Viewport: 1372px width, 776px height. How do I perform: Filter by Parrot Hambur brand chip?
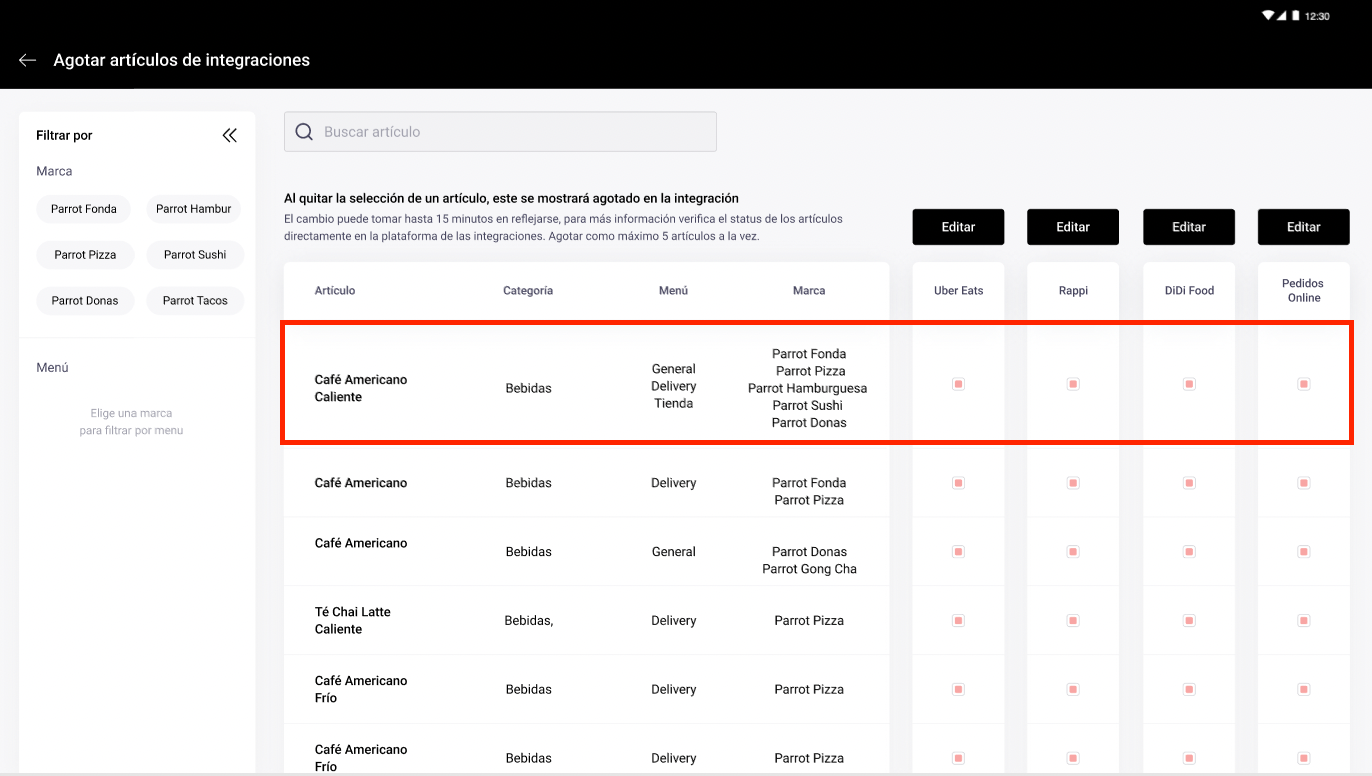point(194,209)
